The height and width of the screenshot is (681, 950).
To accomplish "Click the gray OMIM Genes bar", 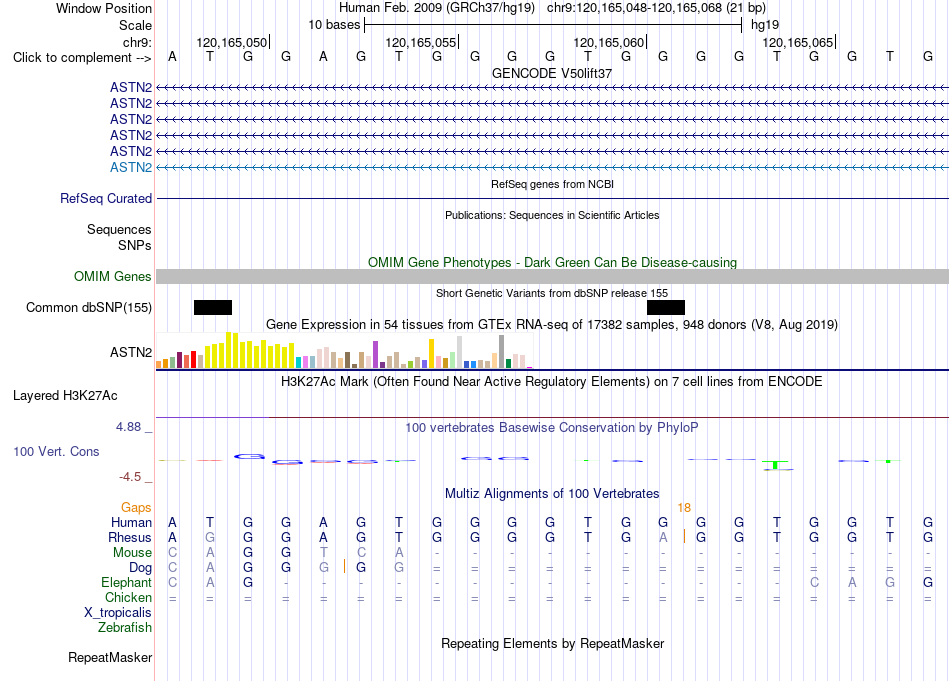I will (552, 276).
